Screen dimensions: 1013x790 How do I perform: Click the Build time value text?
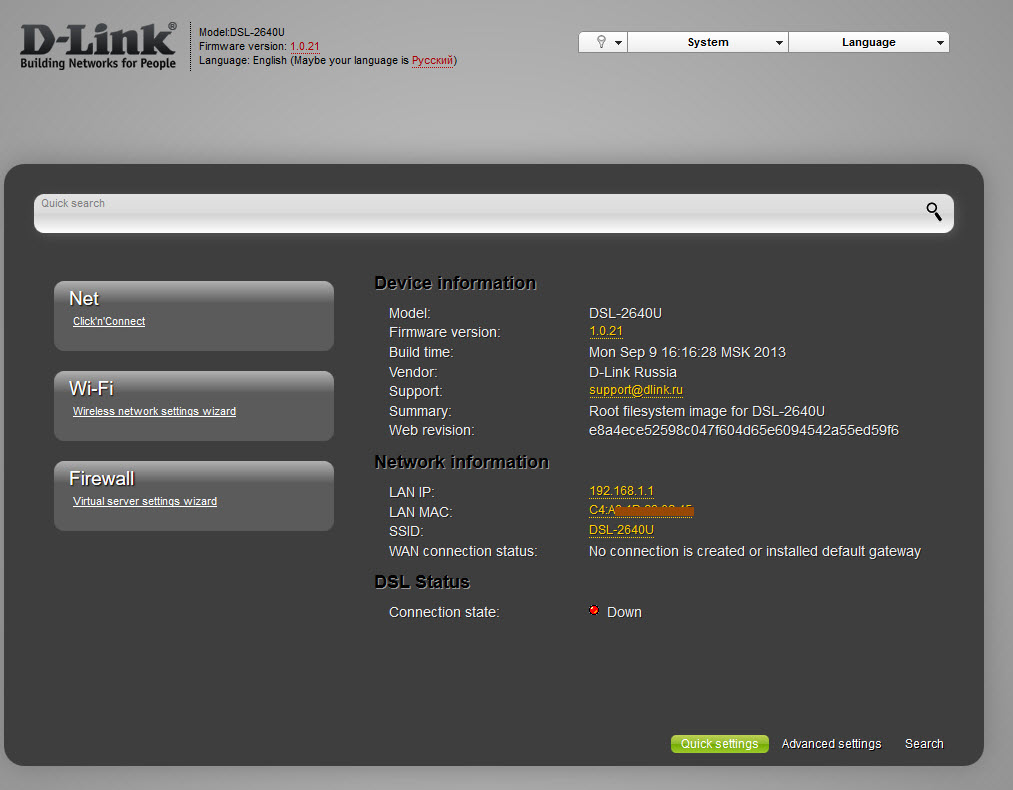[687, 352]
